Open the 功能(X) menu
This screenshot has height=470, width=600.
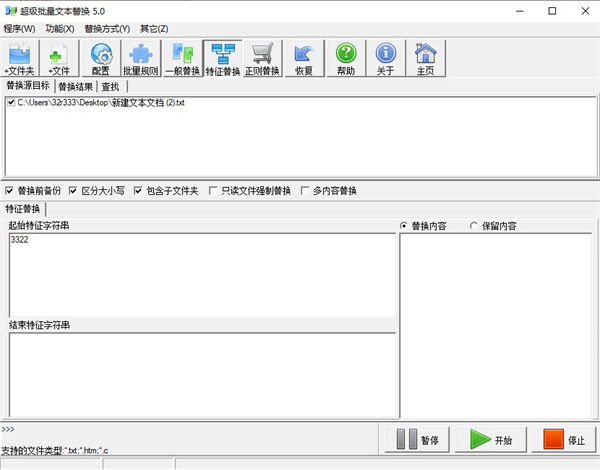click(59, 28)
